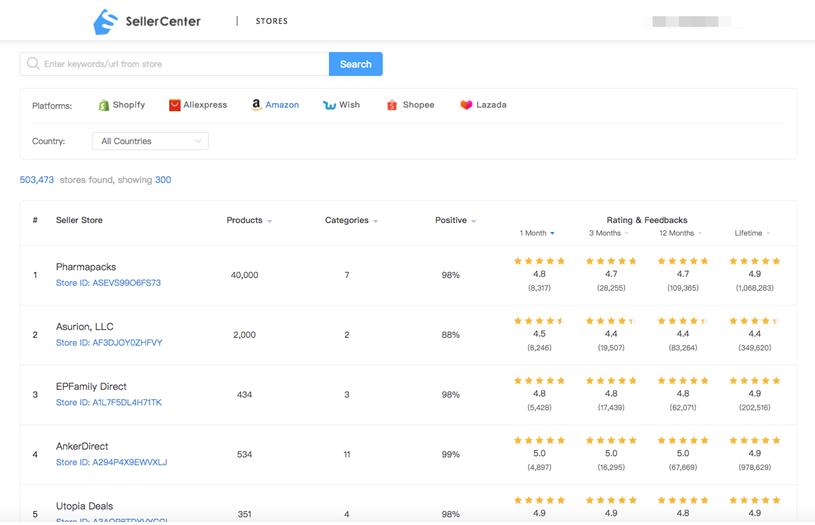
Task: Click Pharmapacks products value 40,000
Action: (x=244, y=275)
